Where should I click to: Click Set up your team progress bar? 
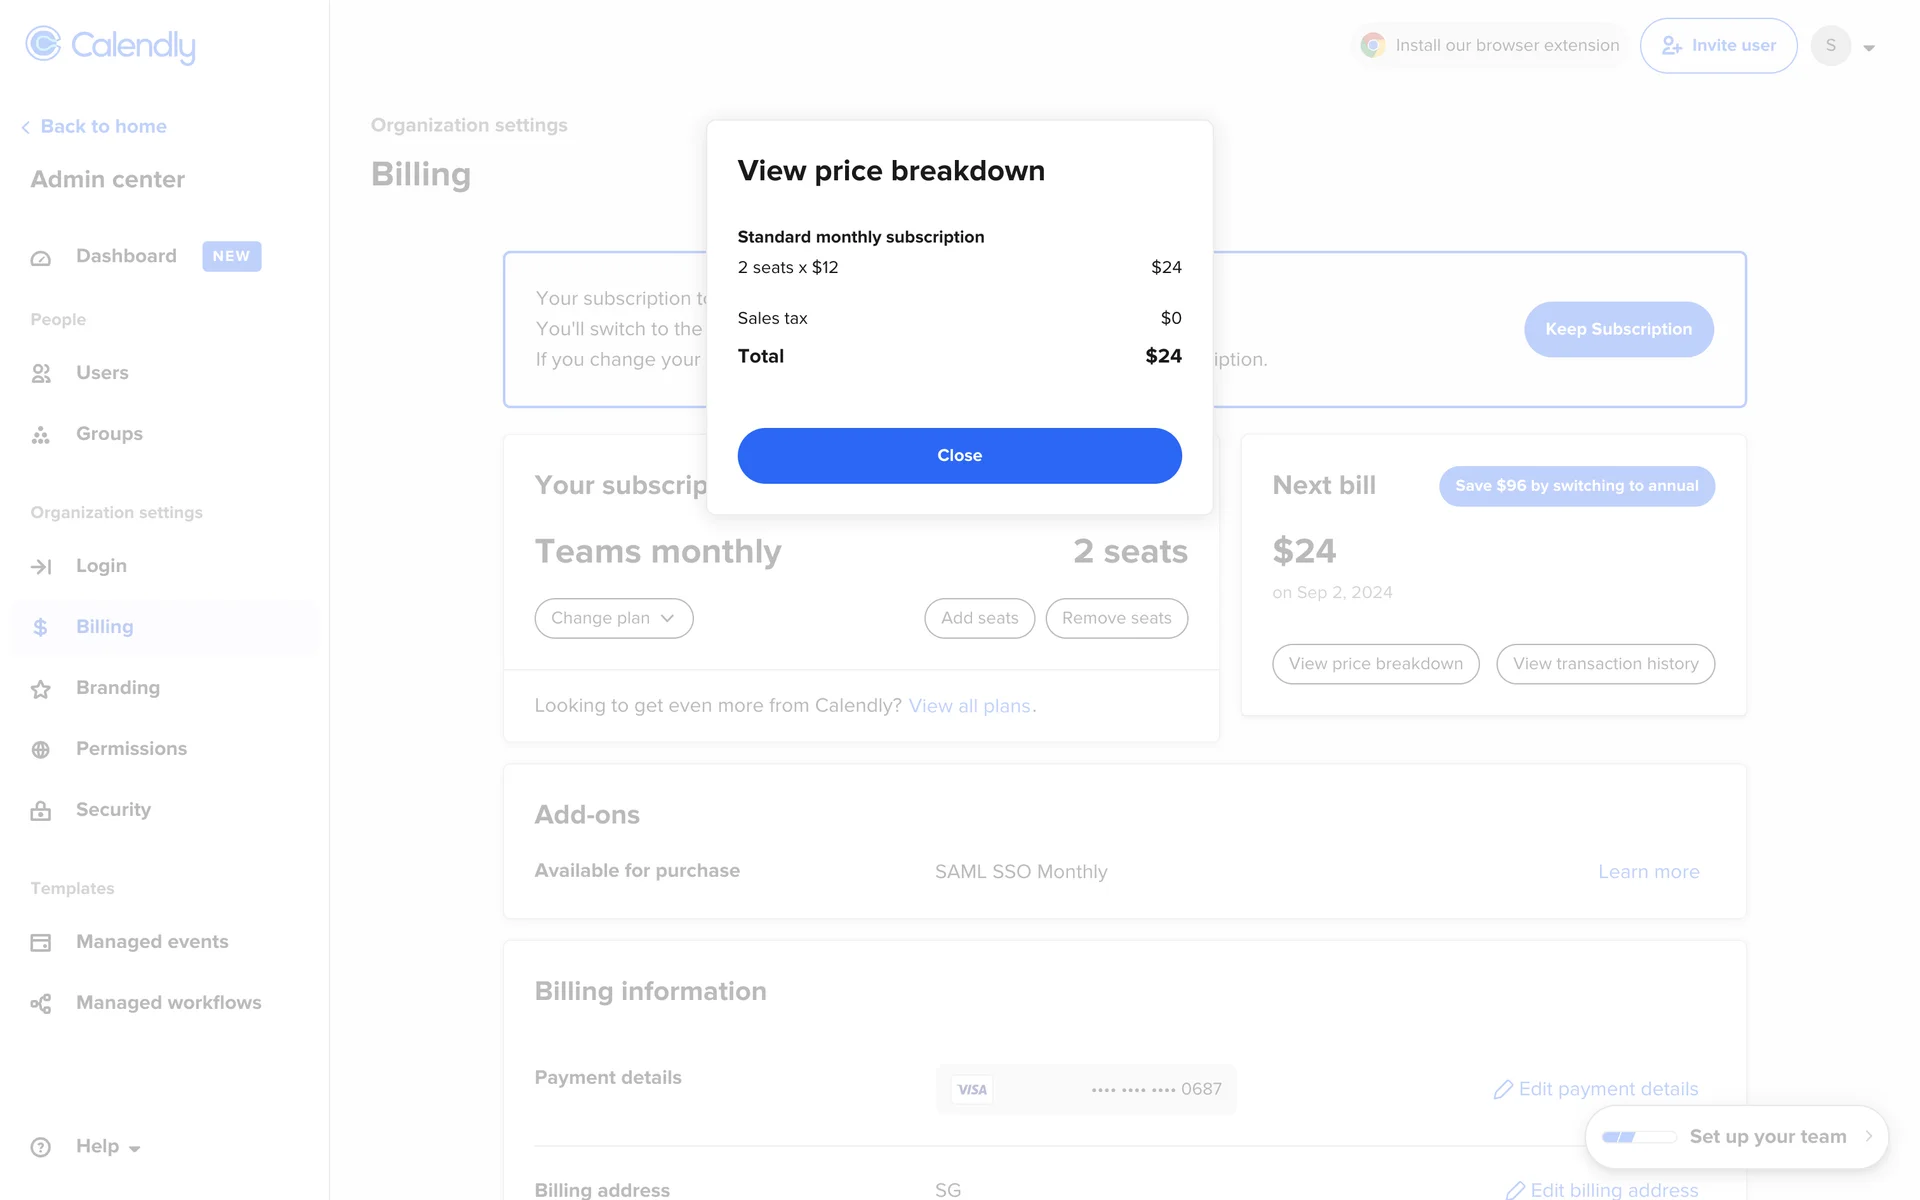[1638, 1137]
